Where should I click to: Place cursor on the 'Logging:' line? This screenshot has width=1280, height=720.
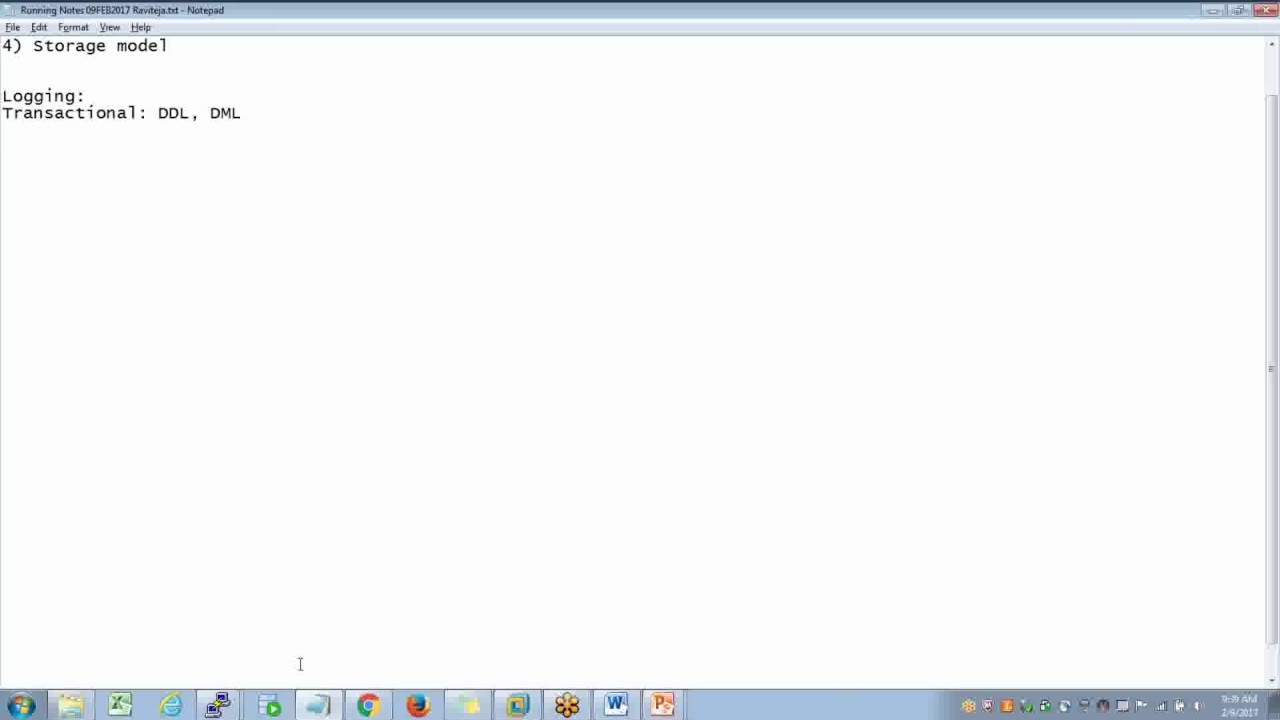click(x=43, y=96)
